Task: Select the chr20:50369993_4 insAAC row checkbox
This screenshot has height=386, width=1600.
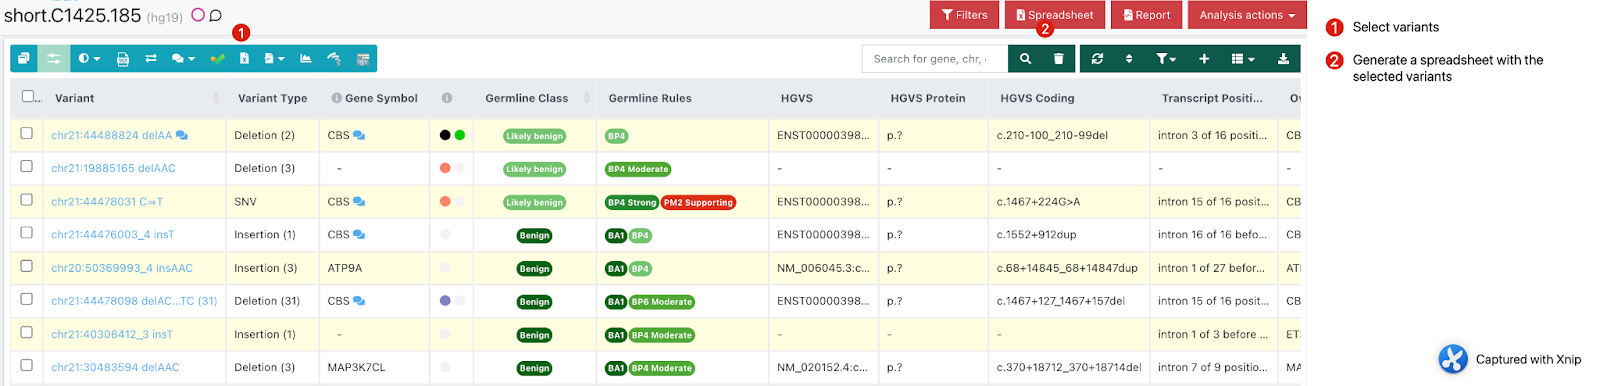Action: click(x=27, y=266)
